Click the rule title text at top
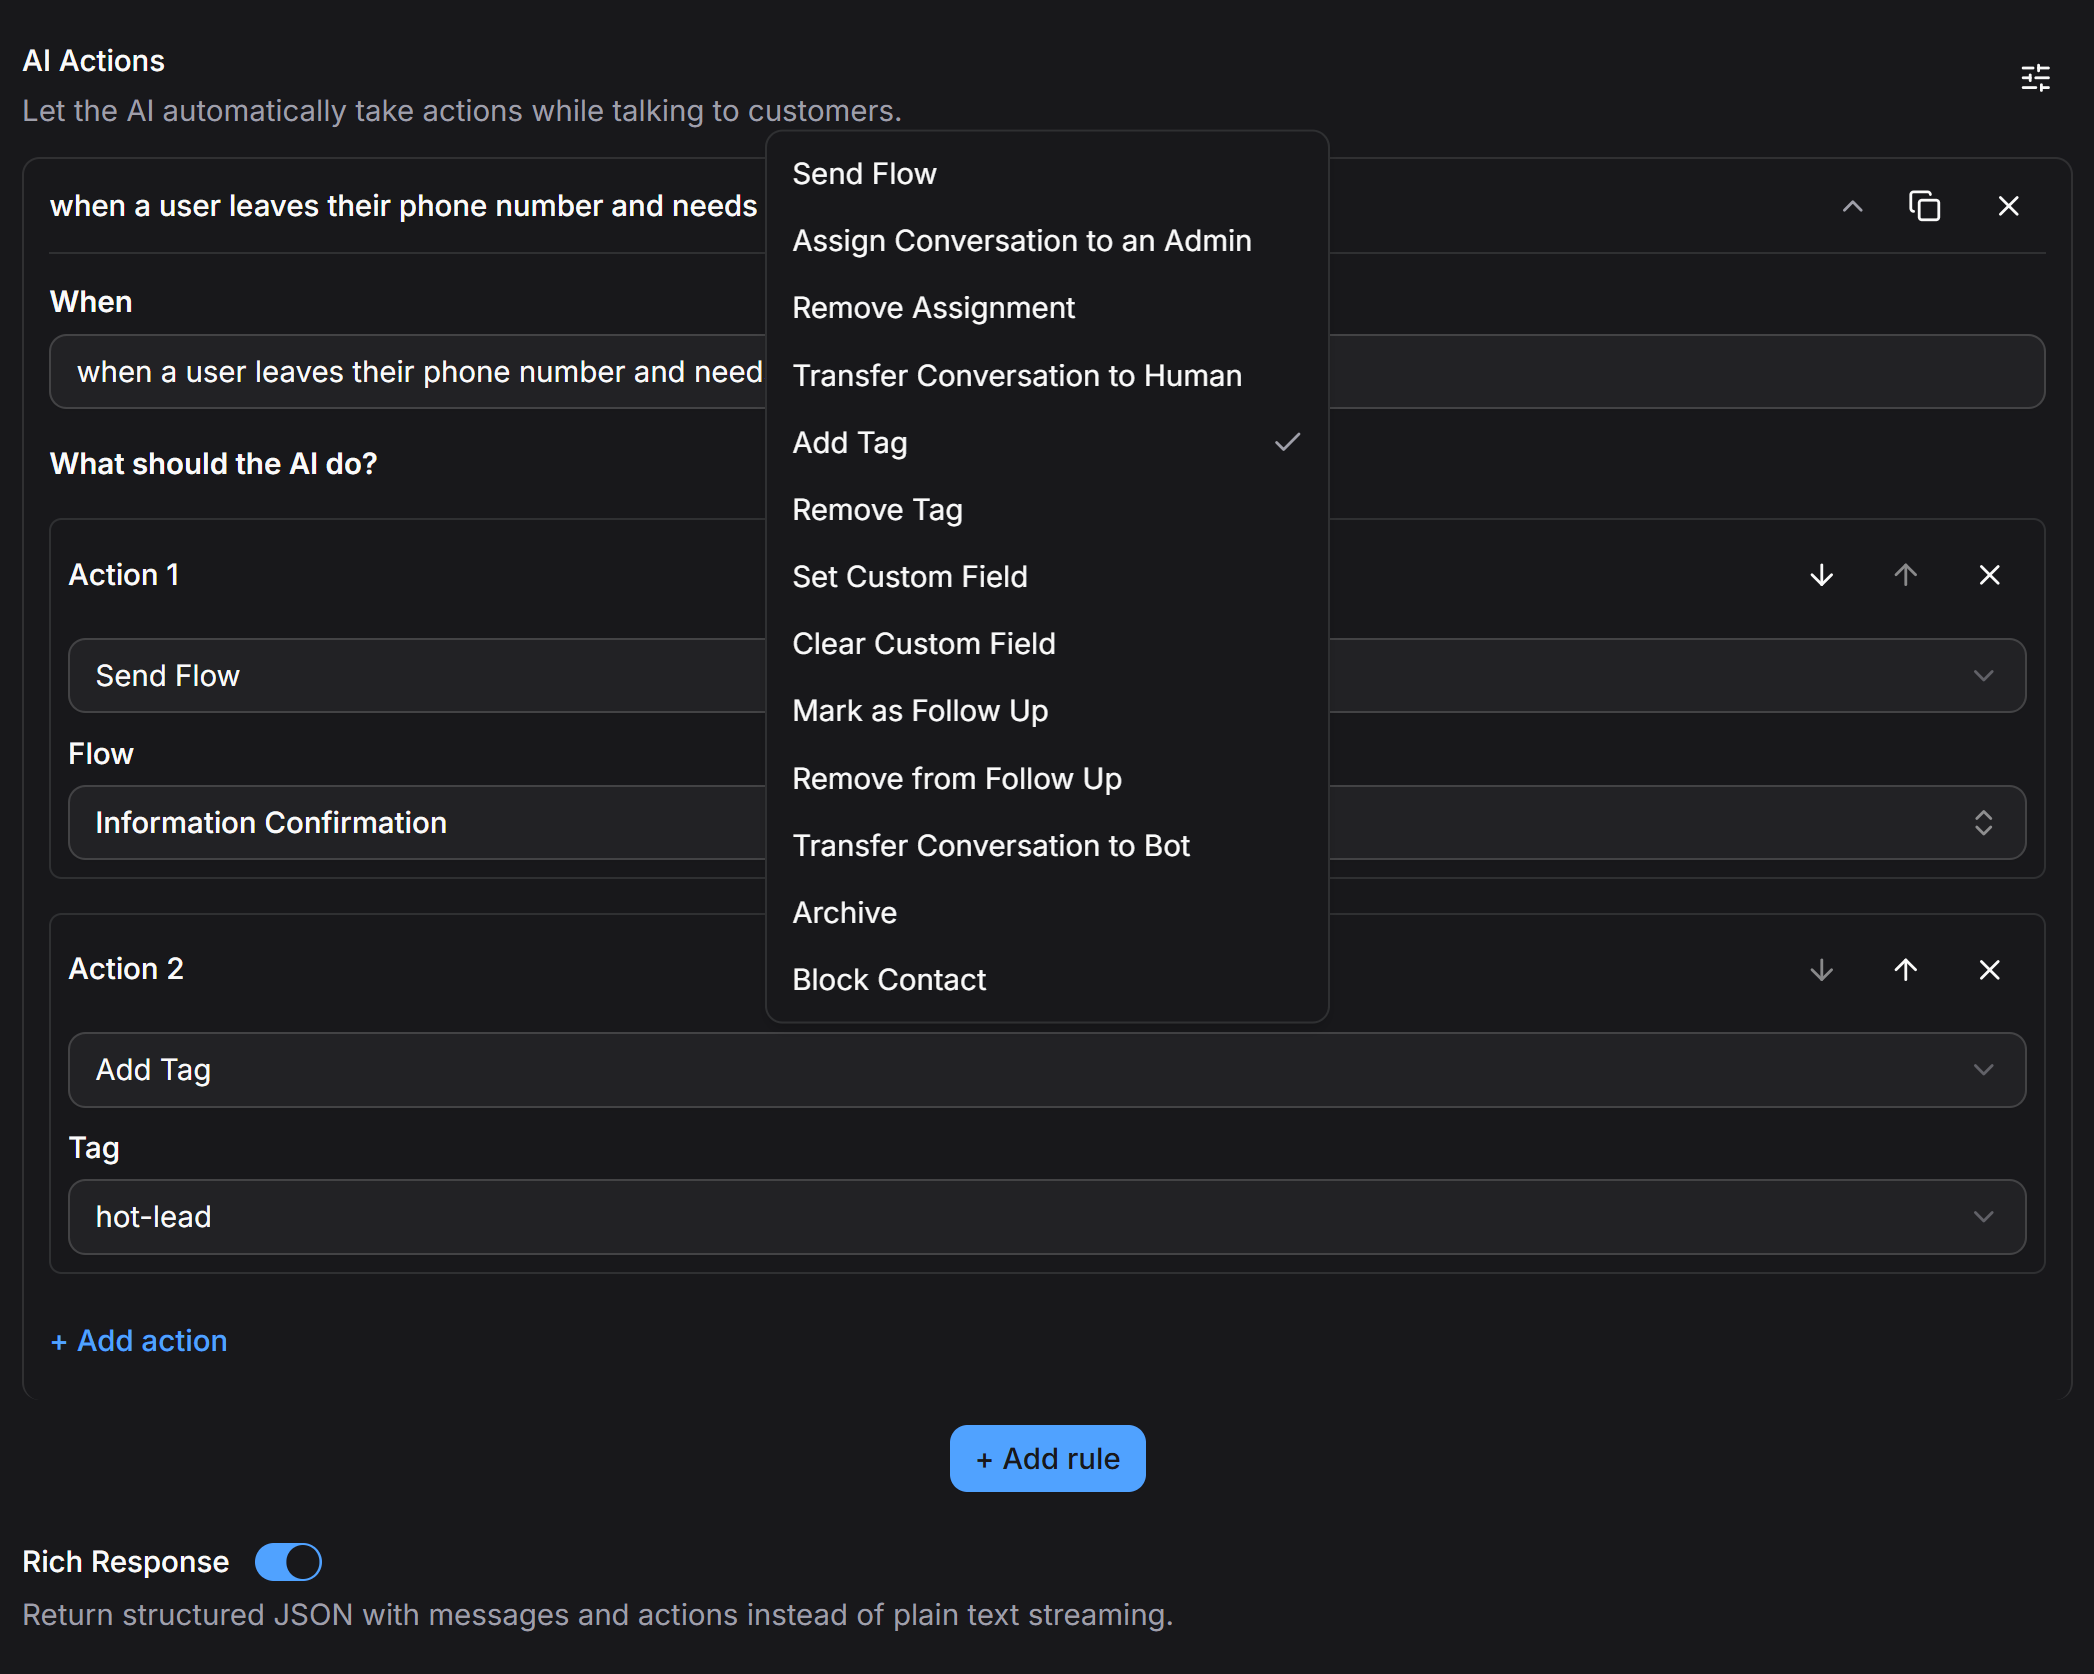 pyautogui.click(x=404, y=206)
